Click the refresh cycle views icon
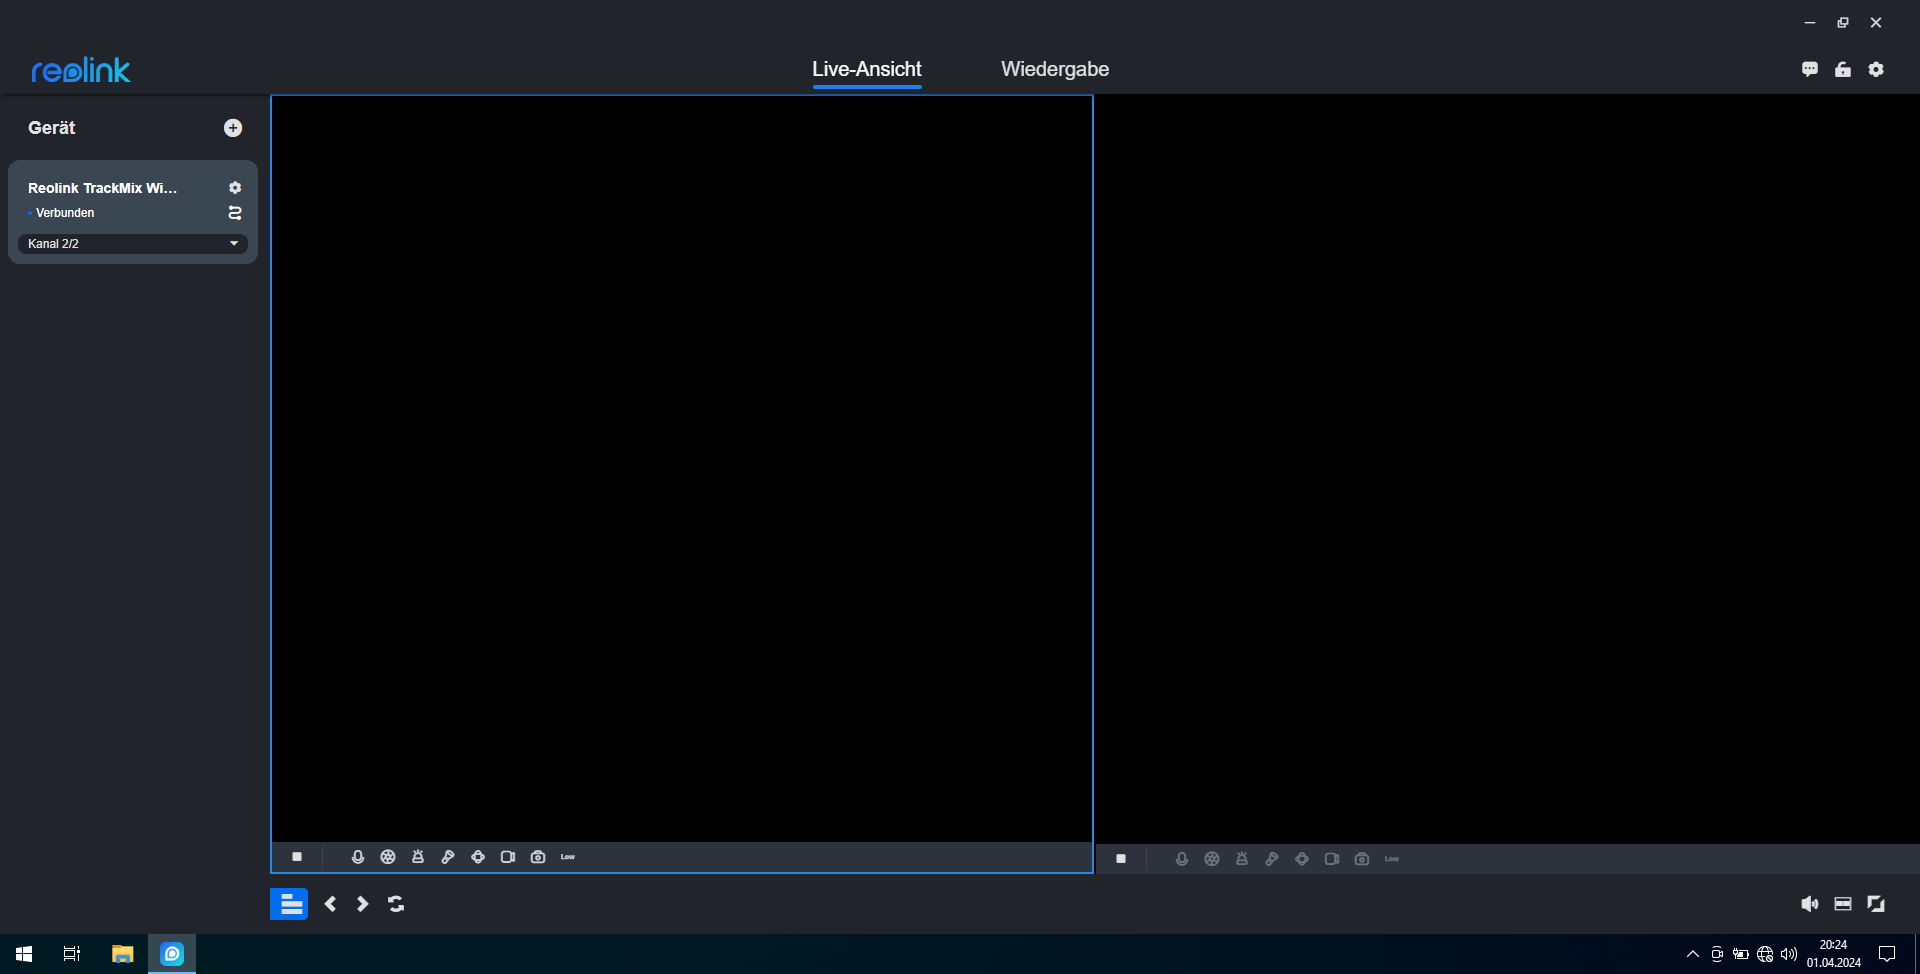The width and height of the screenshot is (1920, 974). click(396, 904)
